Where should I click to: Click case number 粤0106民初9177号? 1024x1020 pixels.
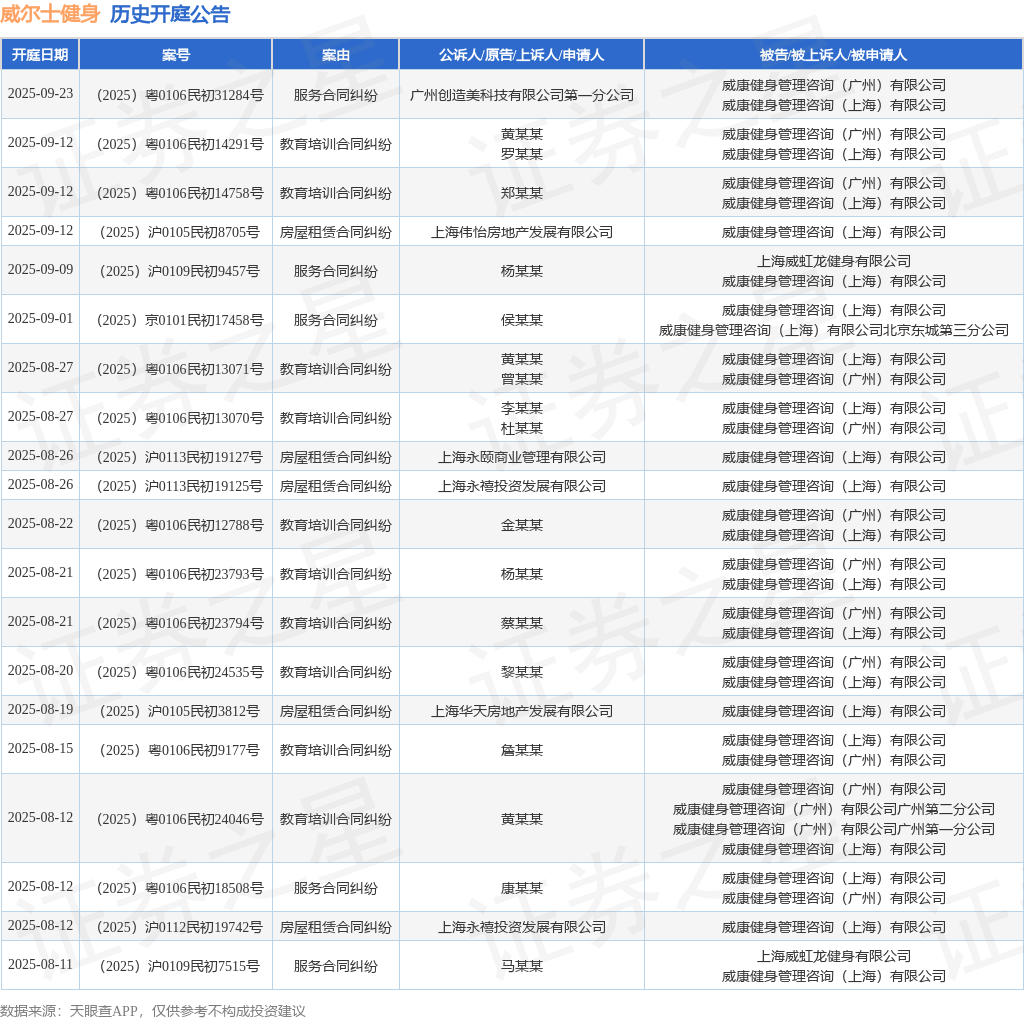tap(180, 750)
